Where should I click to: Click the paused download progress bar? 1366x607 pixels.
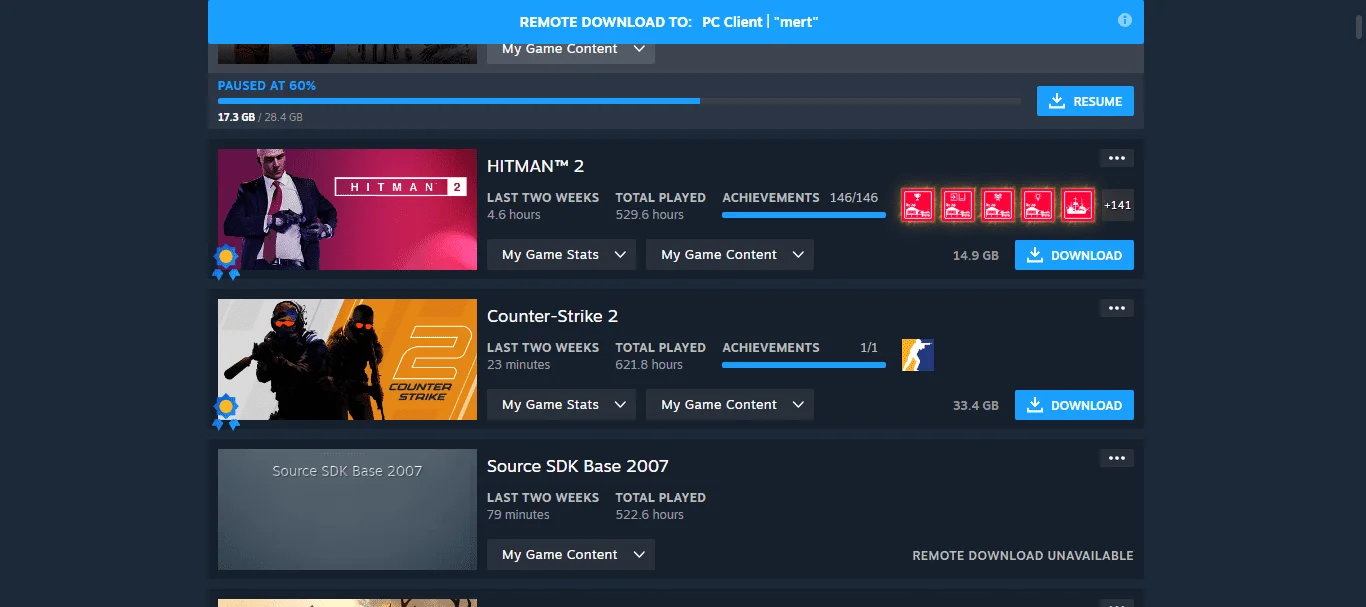click(619, 101)
